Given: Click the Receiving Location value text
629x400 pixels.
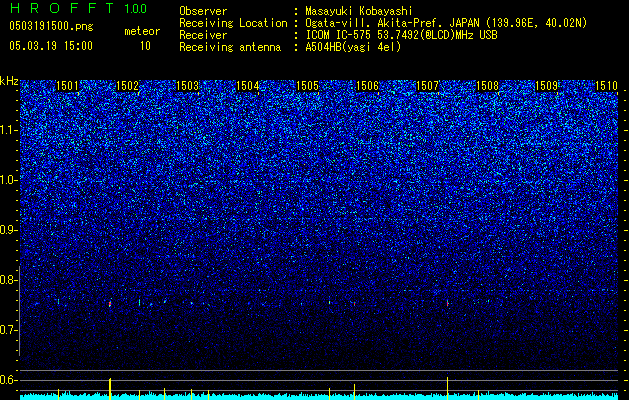Looking at the screenshot, I should pos(446,23).
